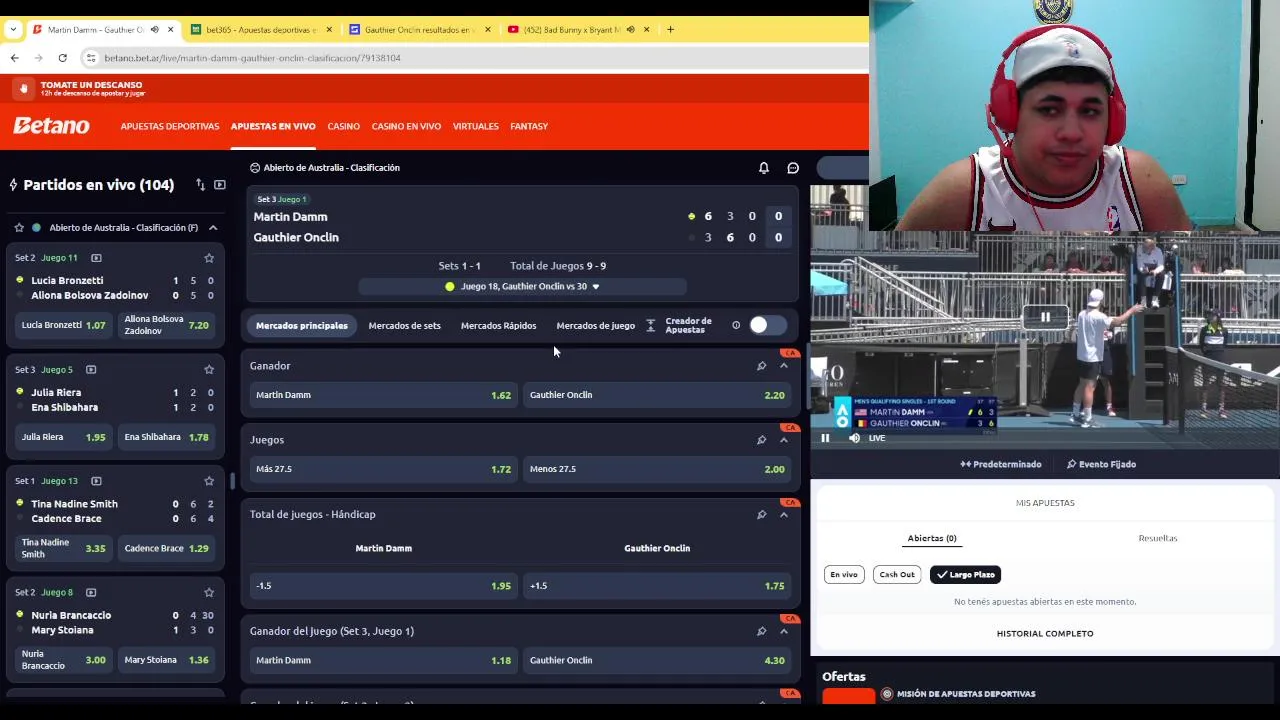
Task: Select the Largo Plazo bet filter
Action: (965, 574)
